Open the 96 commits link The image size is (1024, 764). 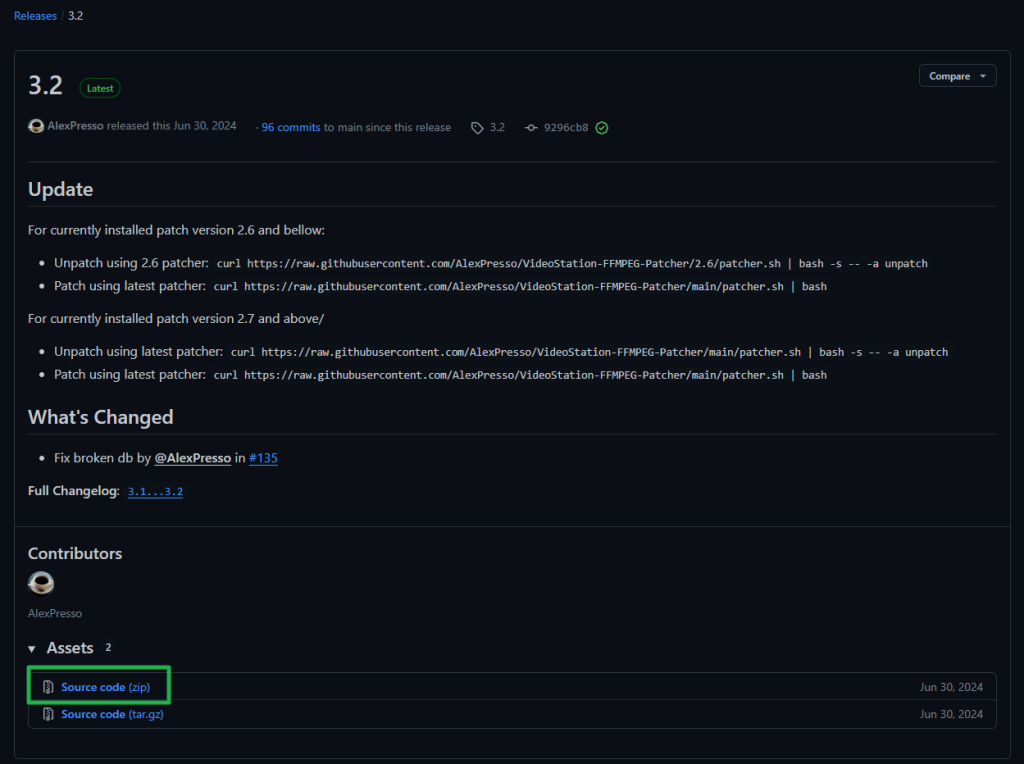[x=290, y=128]
